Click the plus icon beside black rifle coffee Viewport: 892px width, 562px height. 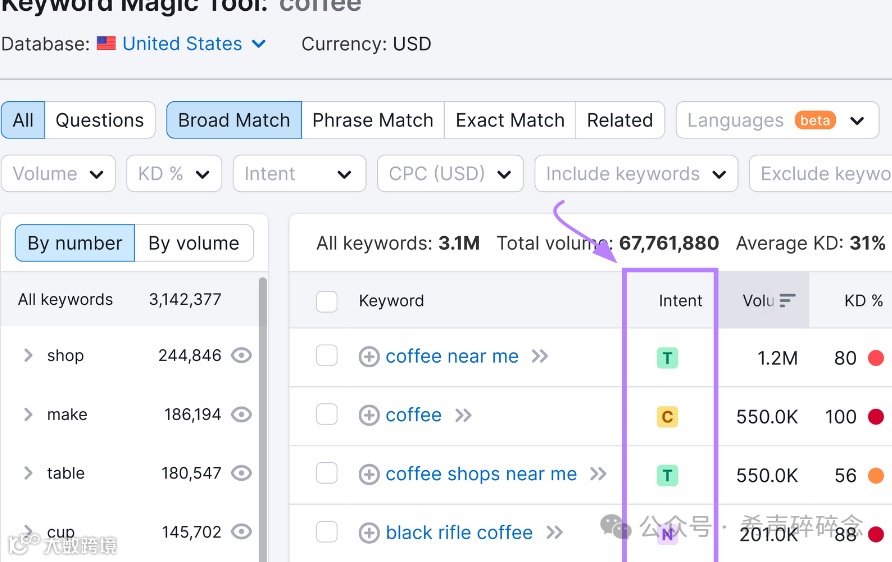[x=369, y=533]
